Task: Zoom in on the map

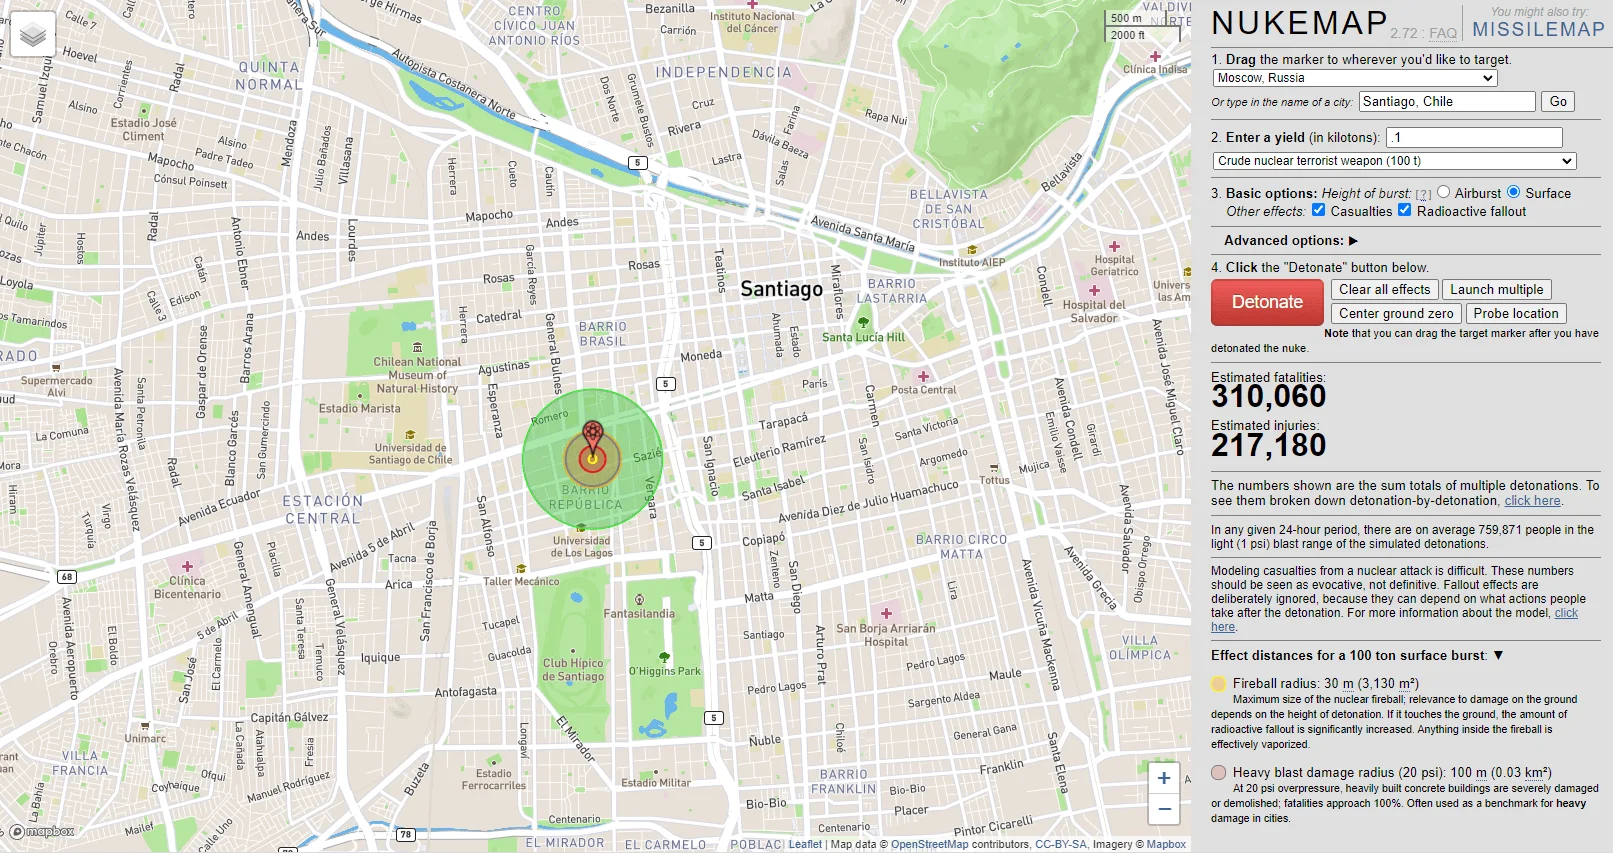Action: pyautogui.click(x=1164, y=778)
